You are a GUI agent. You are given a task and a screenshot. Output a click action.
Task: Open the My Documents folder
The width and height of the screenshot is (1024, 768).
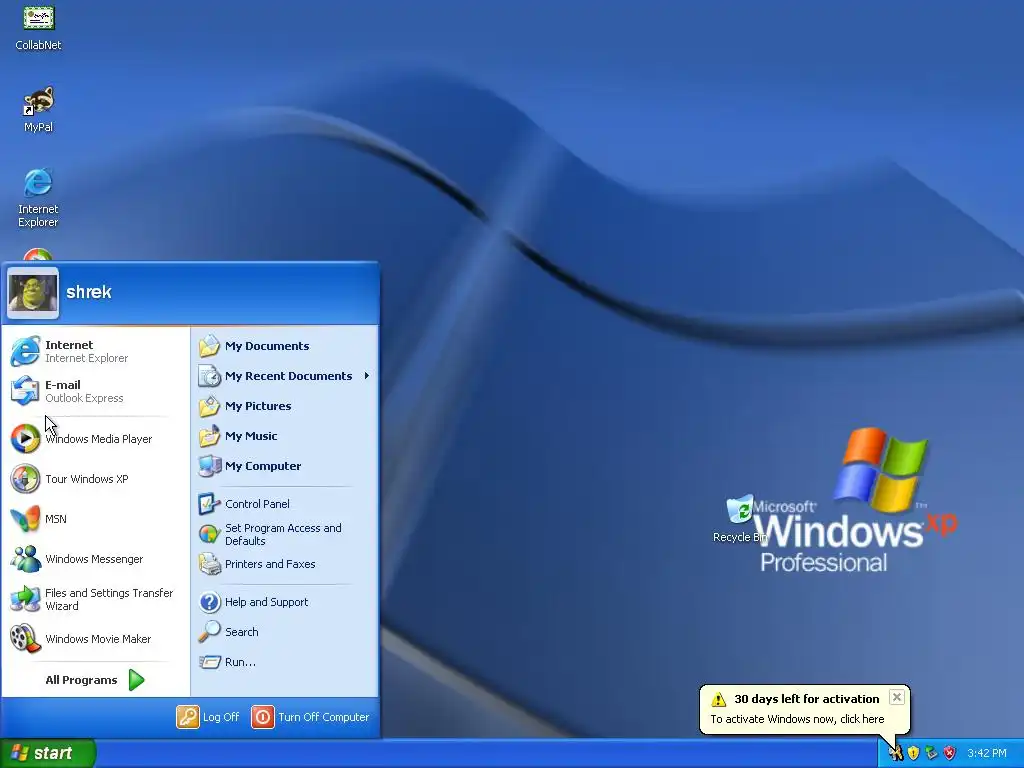coord(285,345)
